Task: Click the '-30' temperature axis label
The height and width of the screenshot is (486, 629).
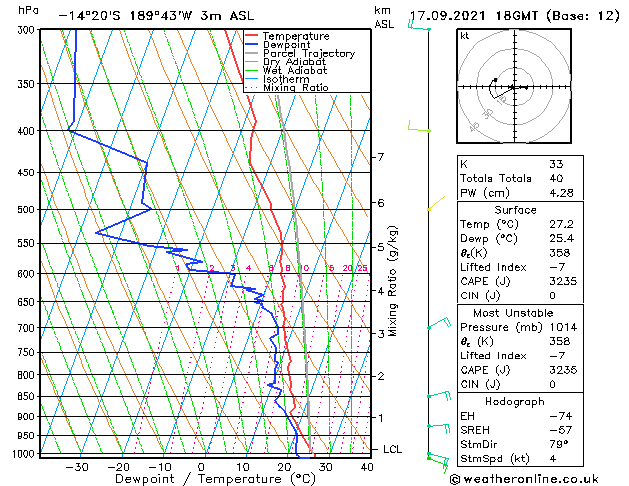Action: pos(77,467)
